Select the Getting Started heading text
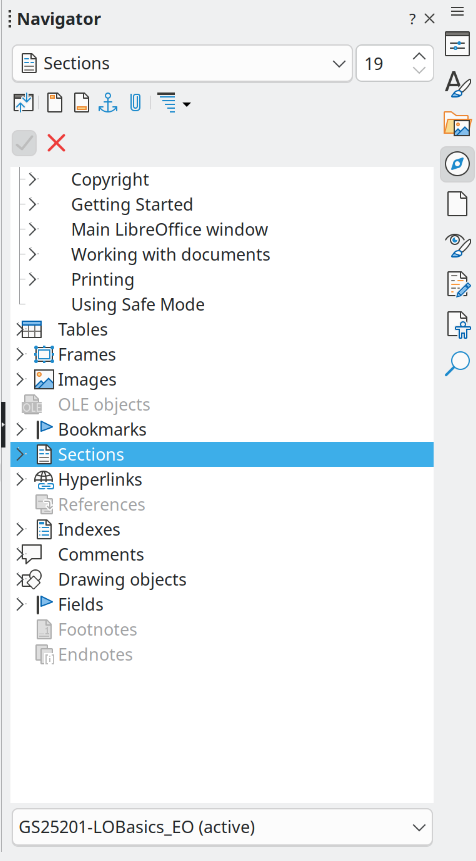The height and width of the screenshot is (861, 476). coord(132,204)
